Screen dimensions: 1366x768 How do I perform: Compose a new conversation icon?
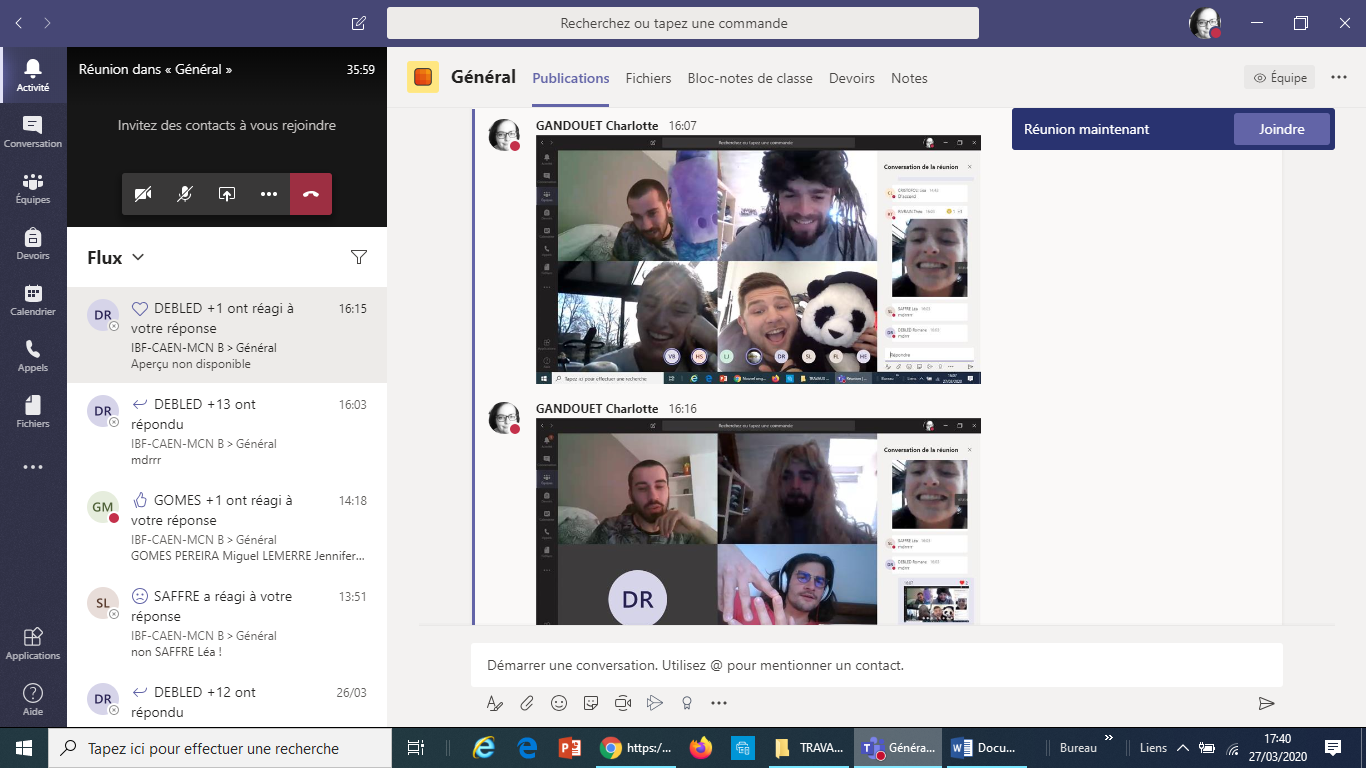(359, 22)
